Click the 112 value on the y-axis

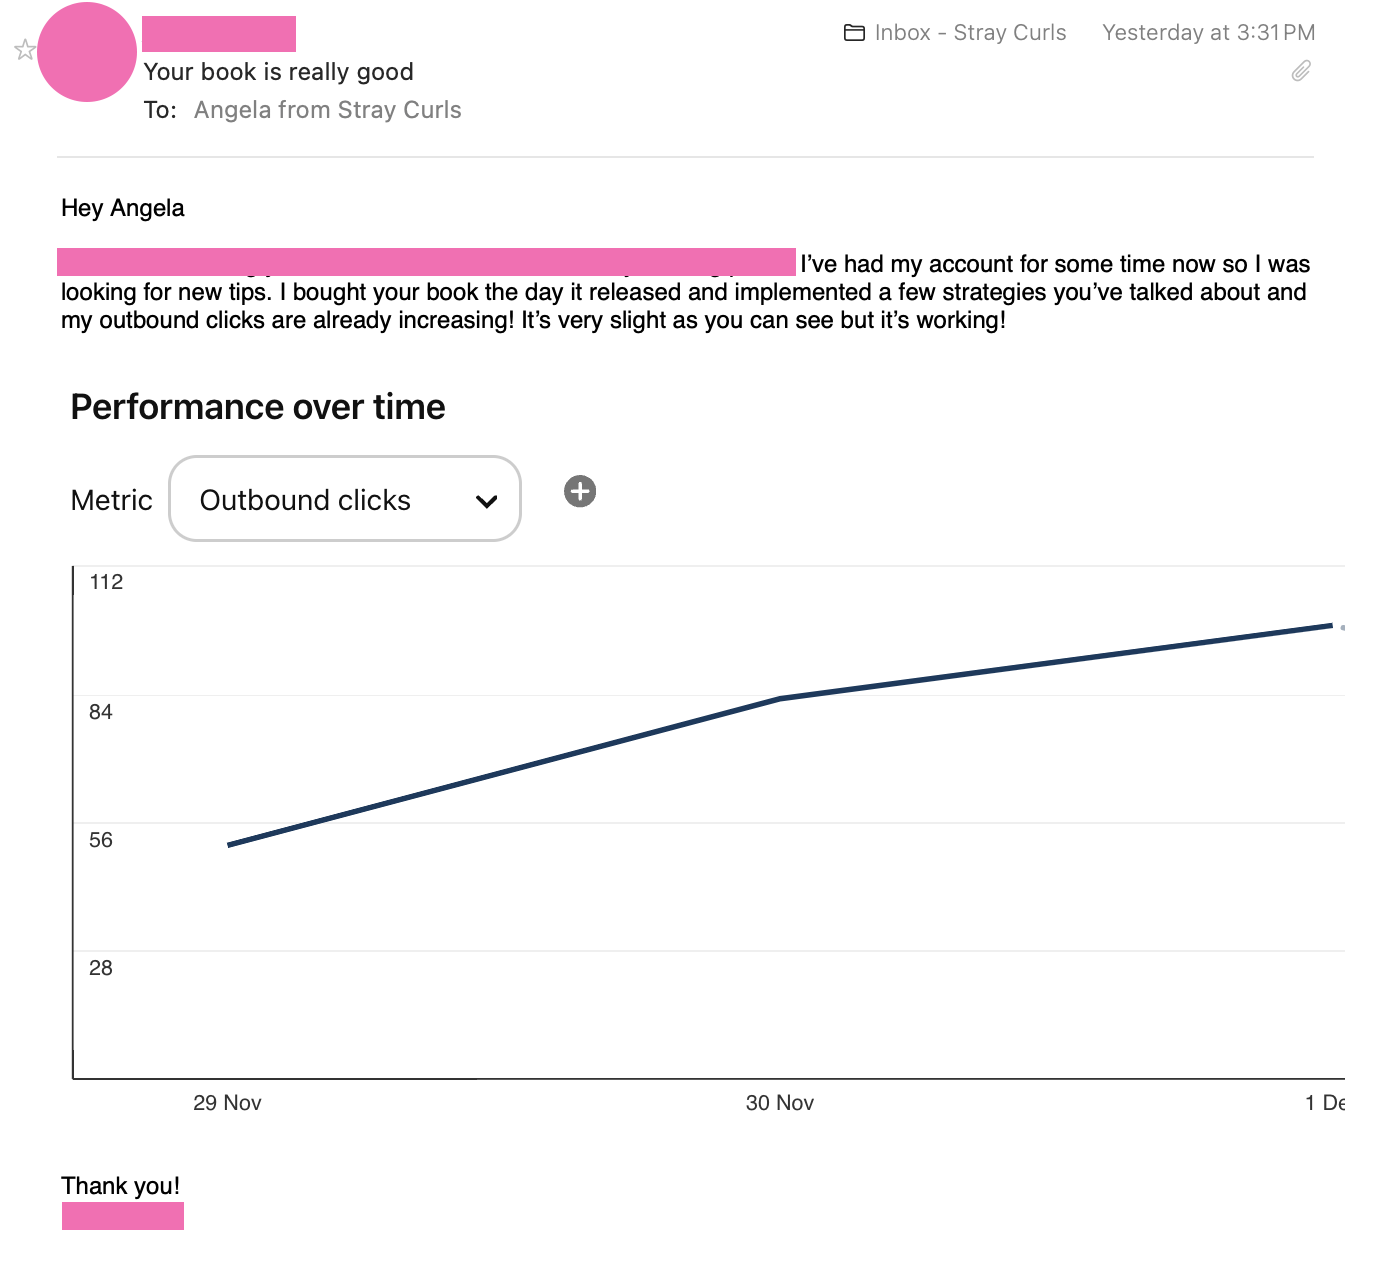[x=106, y=582]
